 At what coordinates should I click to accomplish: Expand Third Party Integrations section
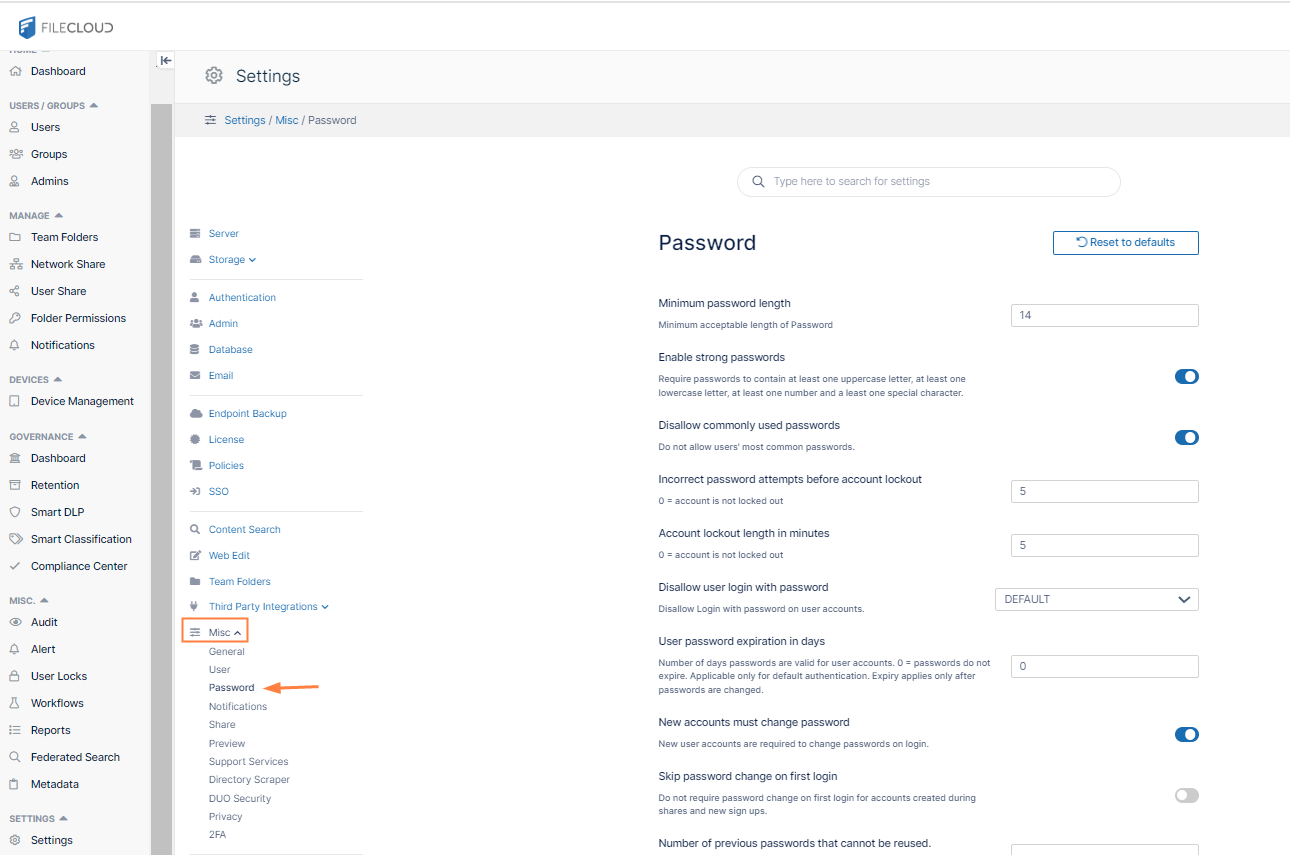pos(268,607)
